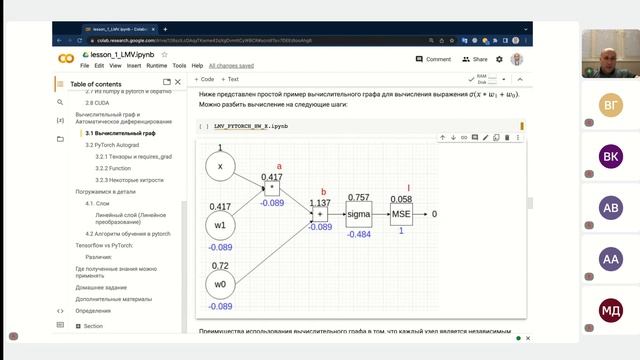Run the LMV_PYTORCH_HW_X.ipynb code cell
Screen dimensions: 640x360
tap(204, 127)
